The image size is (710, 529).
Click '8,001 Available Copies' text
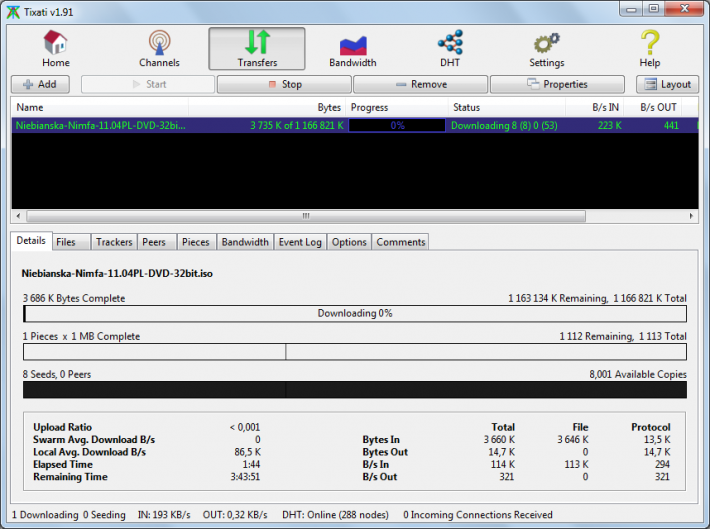638,375
